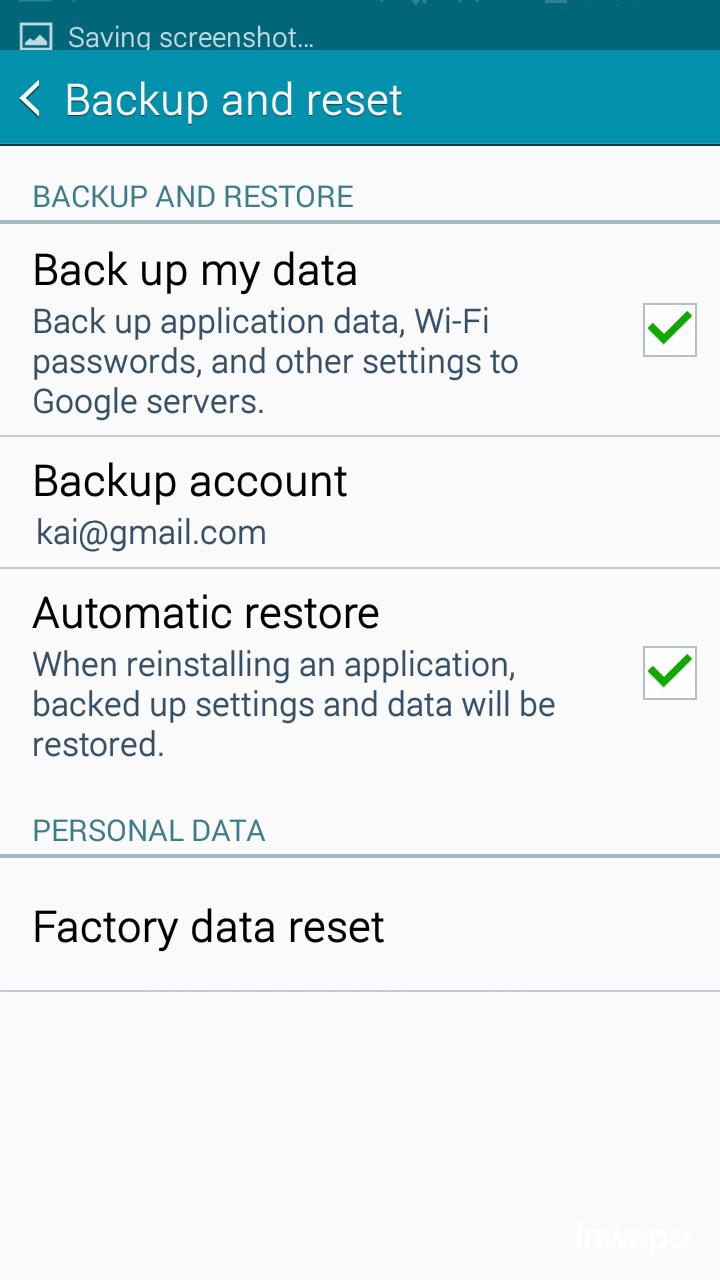Tap the Saving screenshot notification text
The image size is (720, 1280).
click(190, 38)
